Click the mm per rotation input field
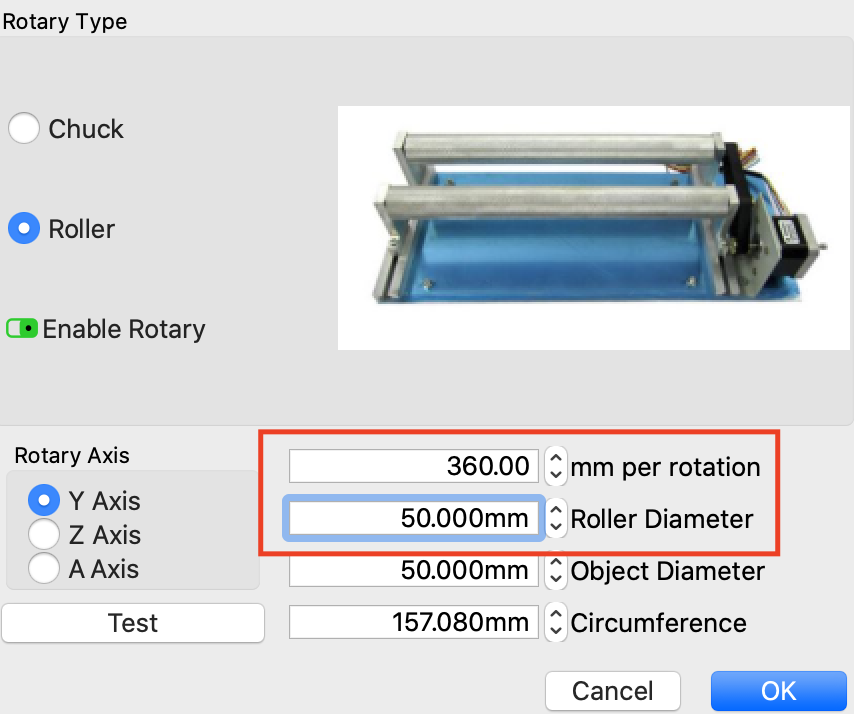This screenshot has width=854, height=714. point(414,466)
